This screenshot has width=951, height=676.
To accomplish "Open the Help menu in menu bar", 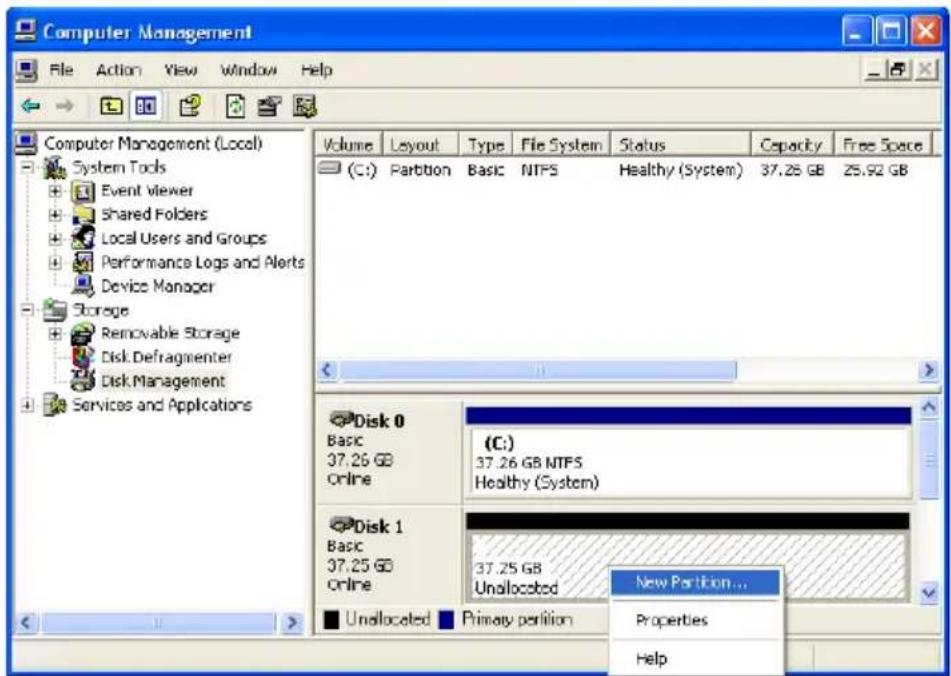I will [x=317, y=70].
